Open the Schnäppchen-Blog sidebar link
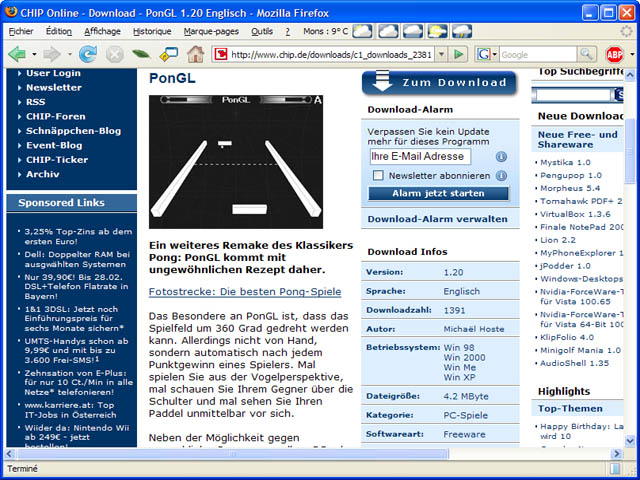This screenshot has width=640, height=480. (x=73, y=131)
